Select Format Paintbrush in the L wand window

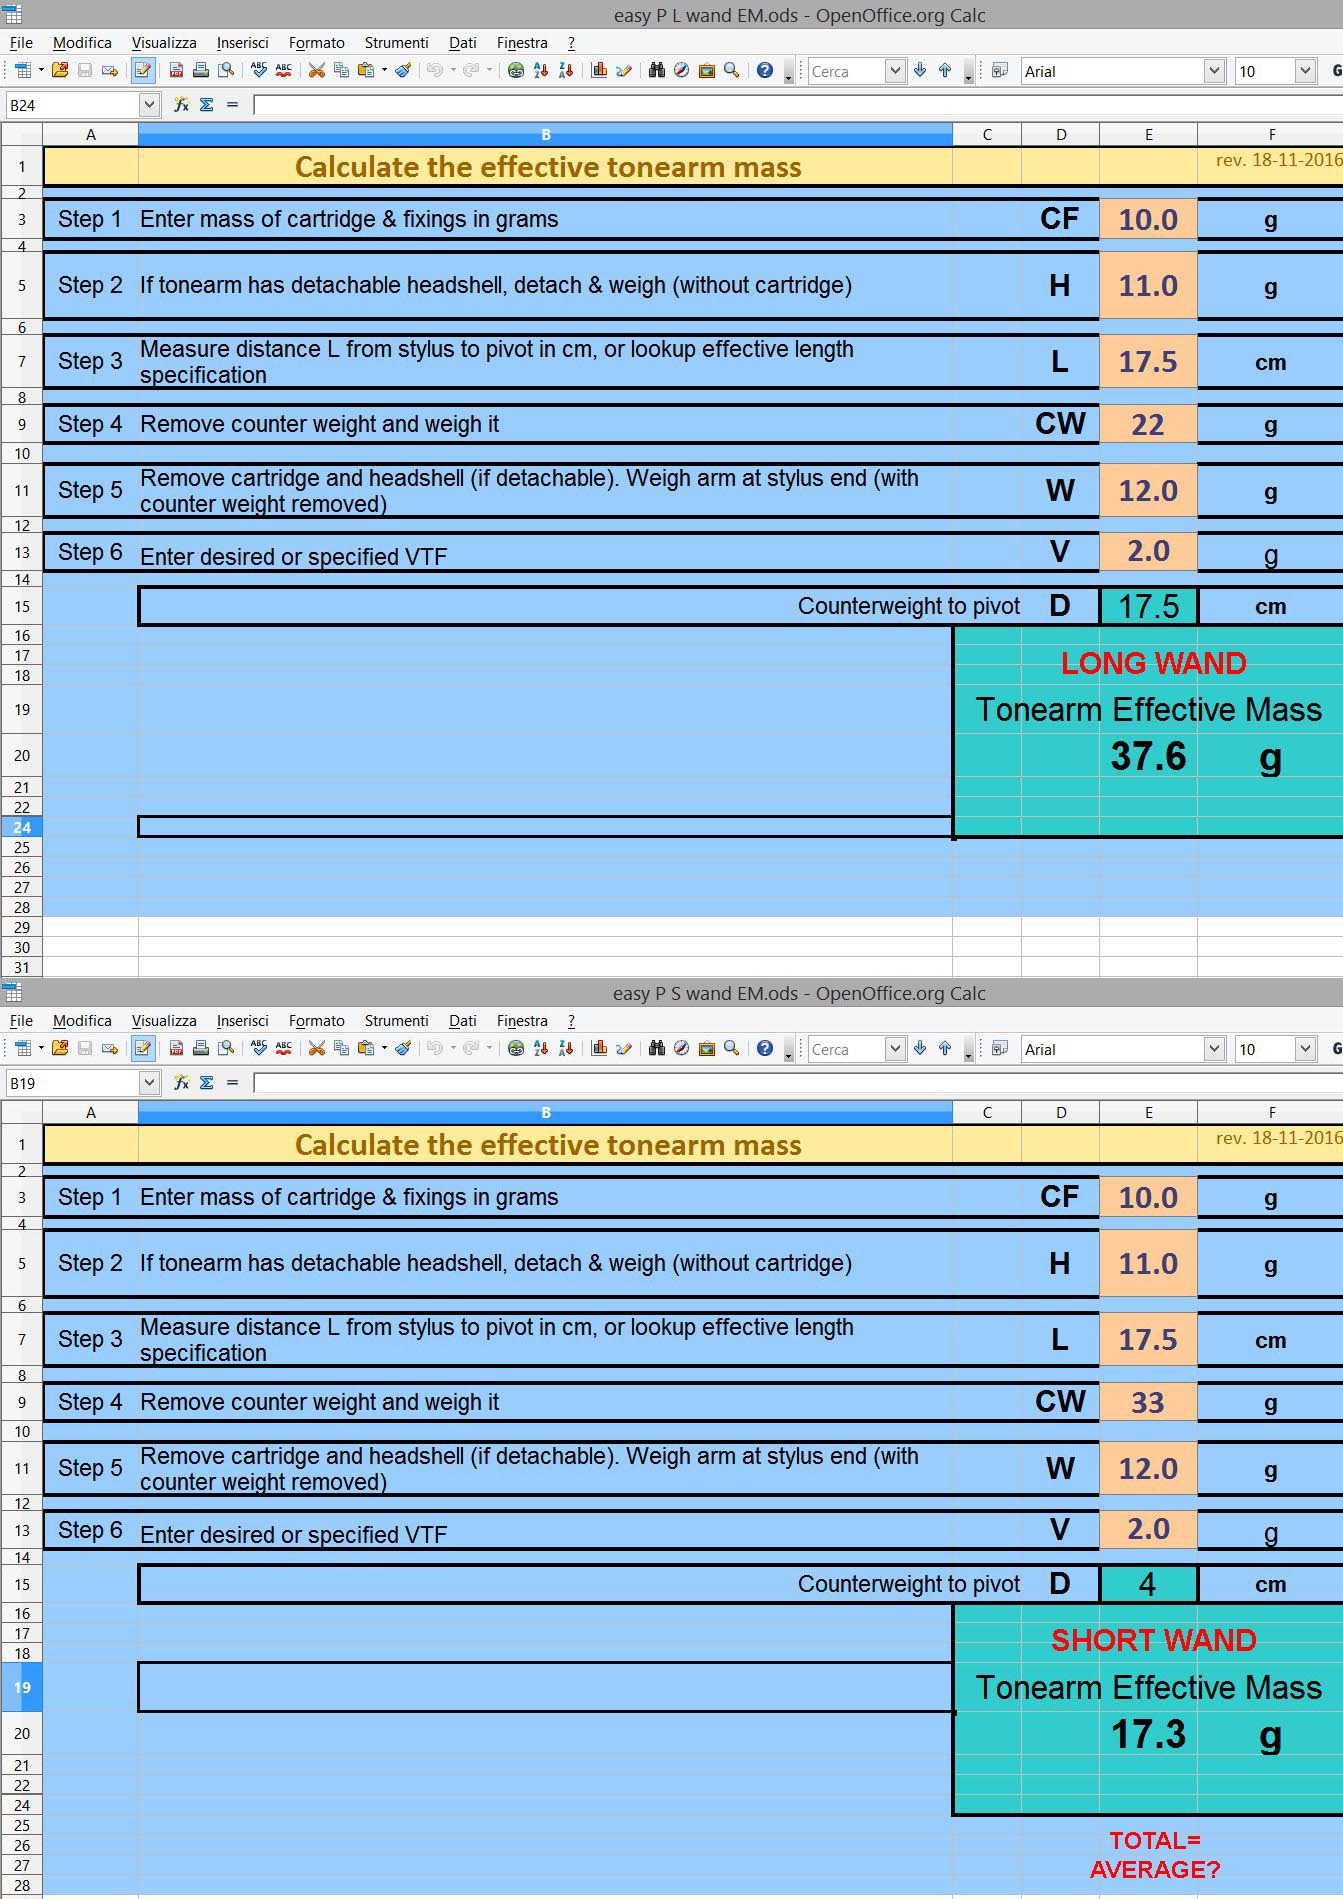403,71
